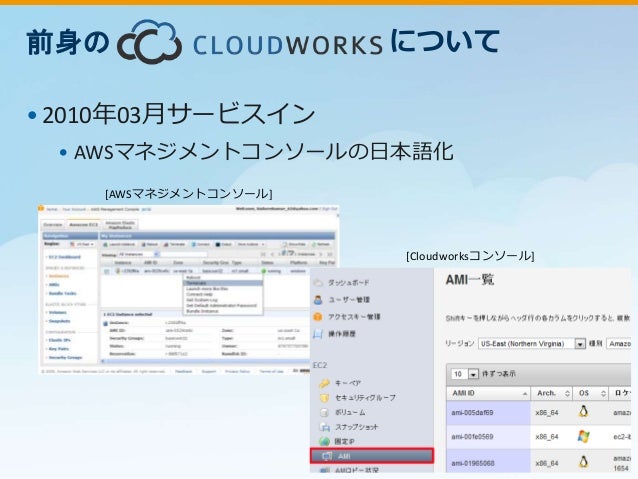Viewport: 638px width, 479px height.
Task: Click the Launch Instance toolbar button in AWS console
Action: [119, 244]
